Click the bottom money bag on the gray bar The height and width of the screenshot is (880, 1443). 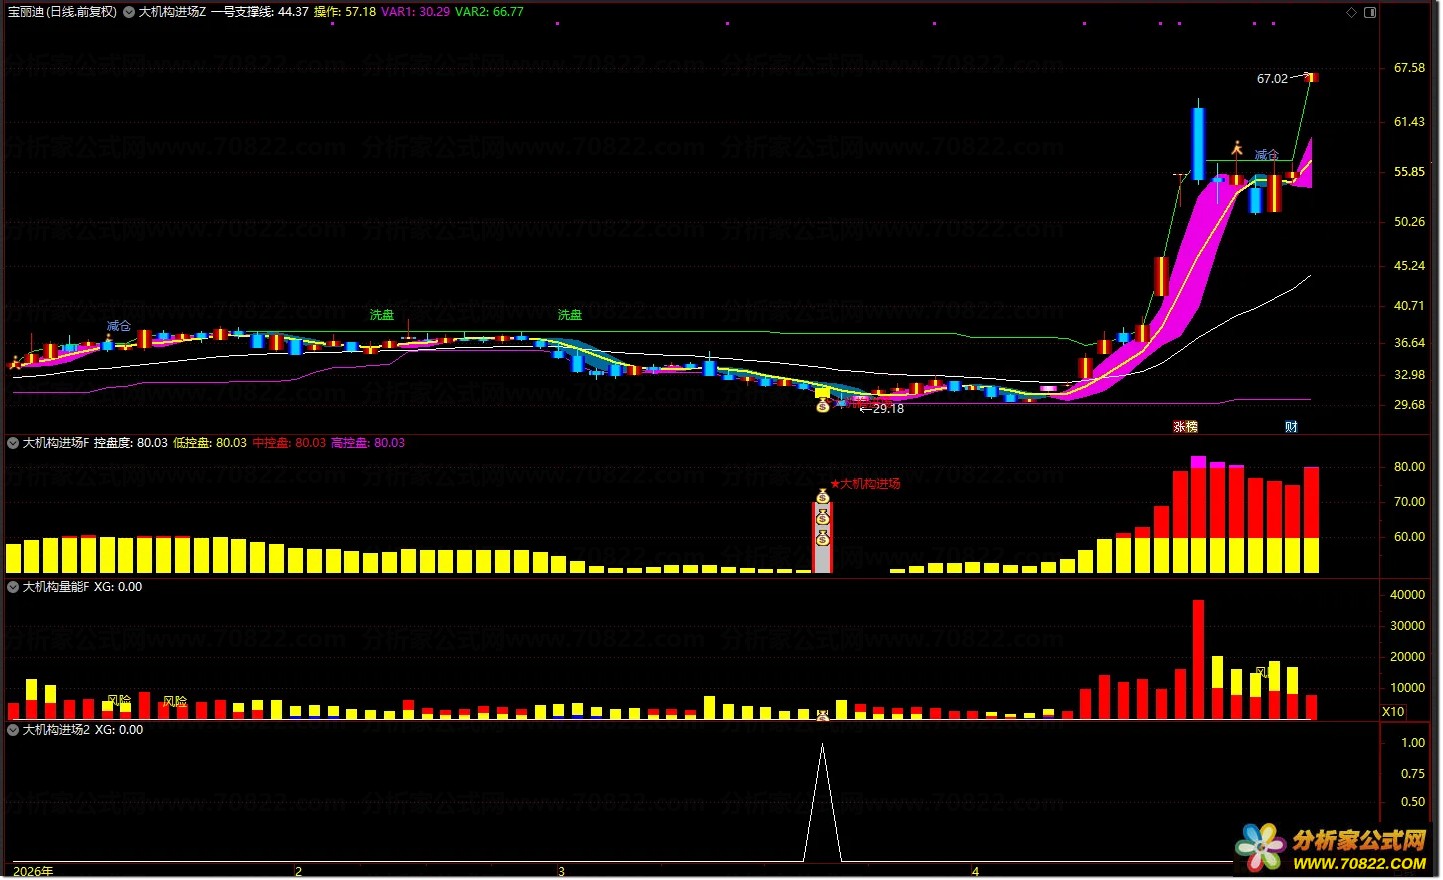[x=823, y=538]
